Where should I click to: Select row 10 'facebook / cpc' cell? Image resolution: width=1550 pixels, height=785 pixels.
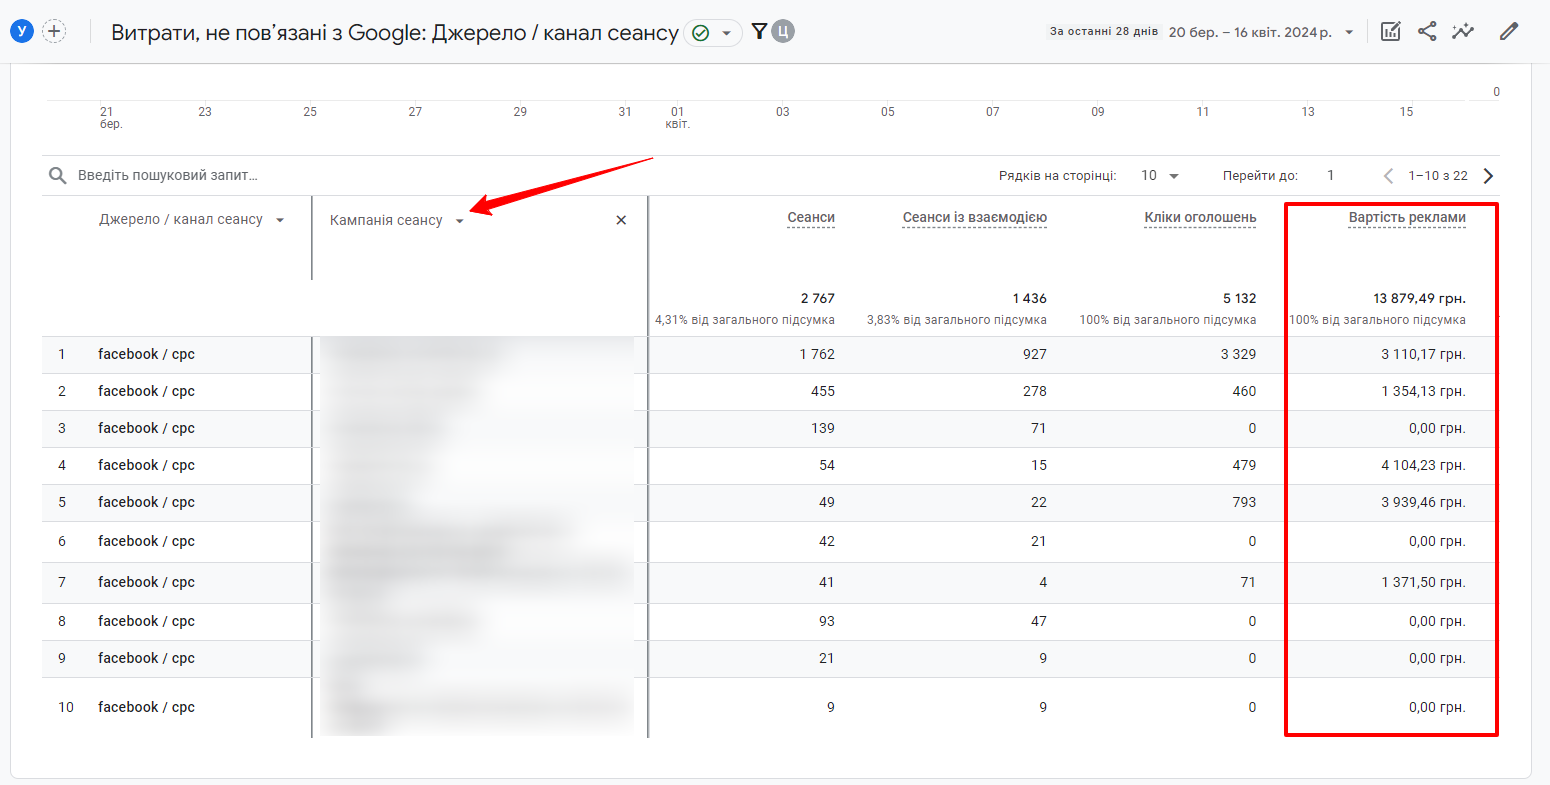pos(146,707)
